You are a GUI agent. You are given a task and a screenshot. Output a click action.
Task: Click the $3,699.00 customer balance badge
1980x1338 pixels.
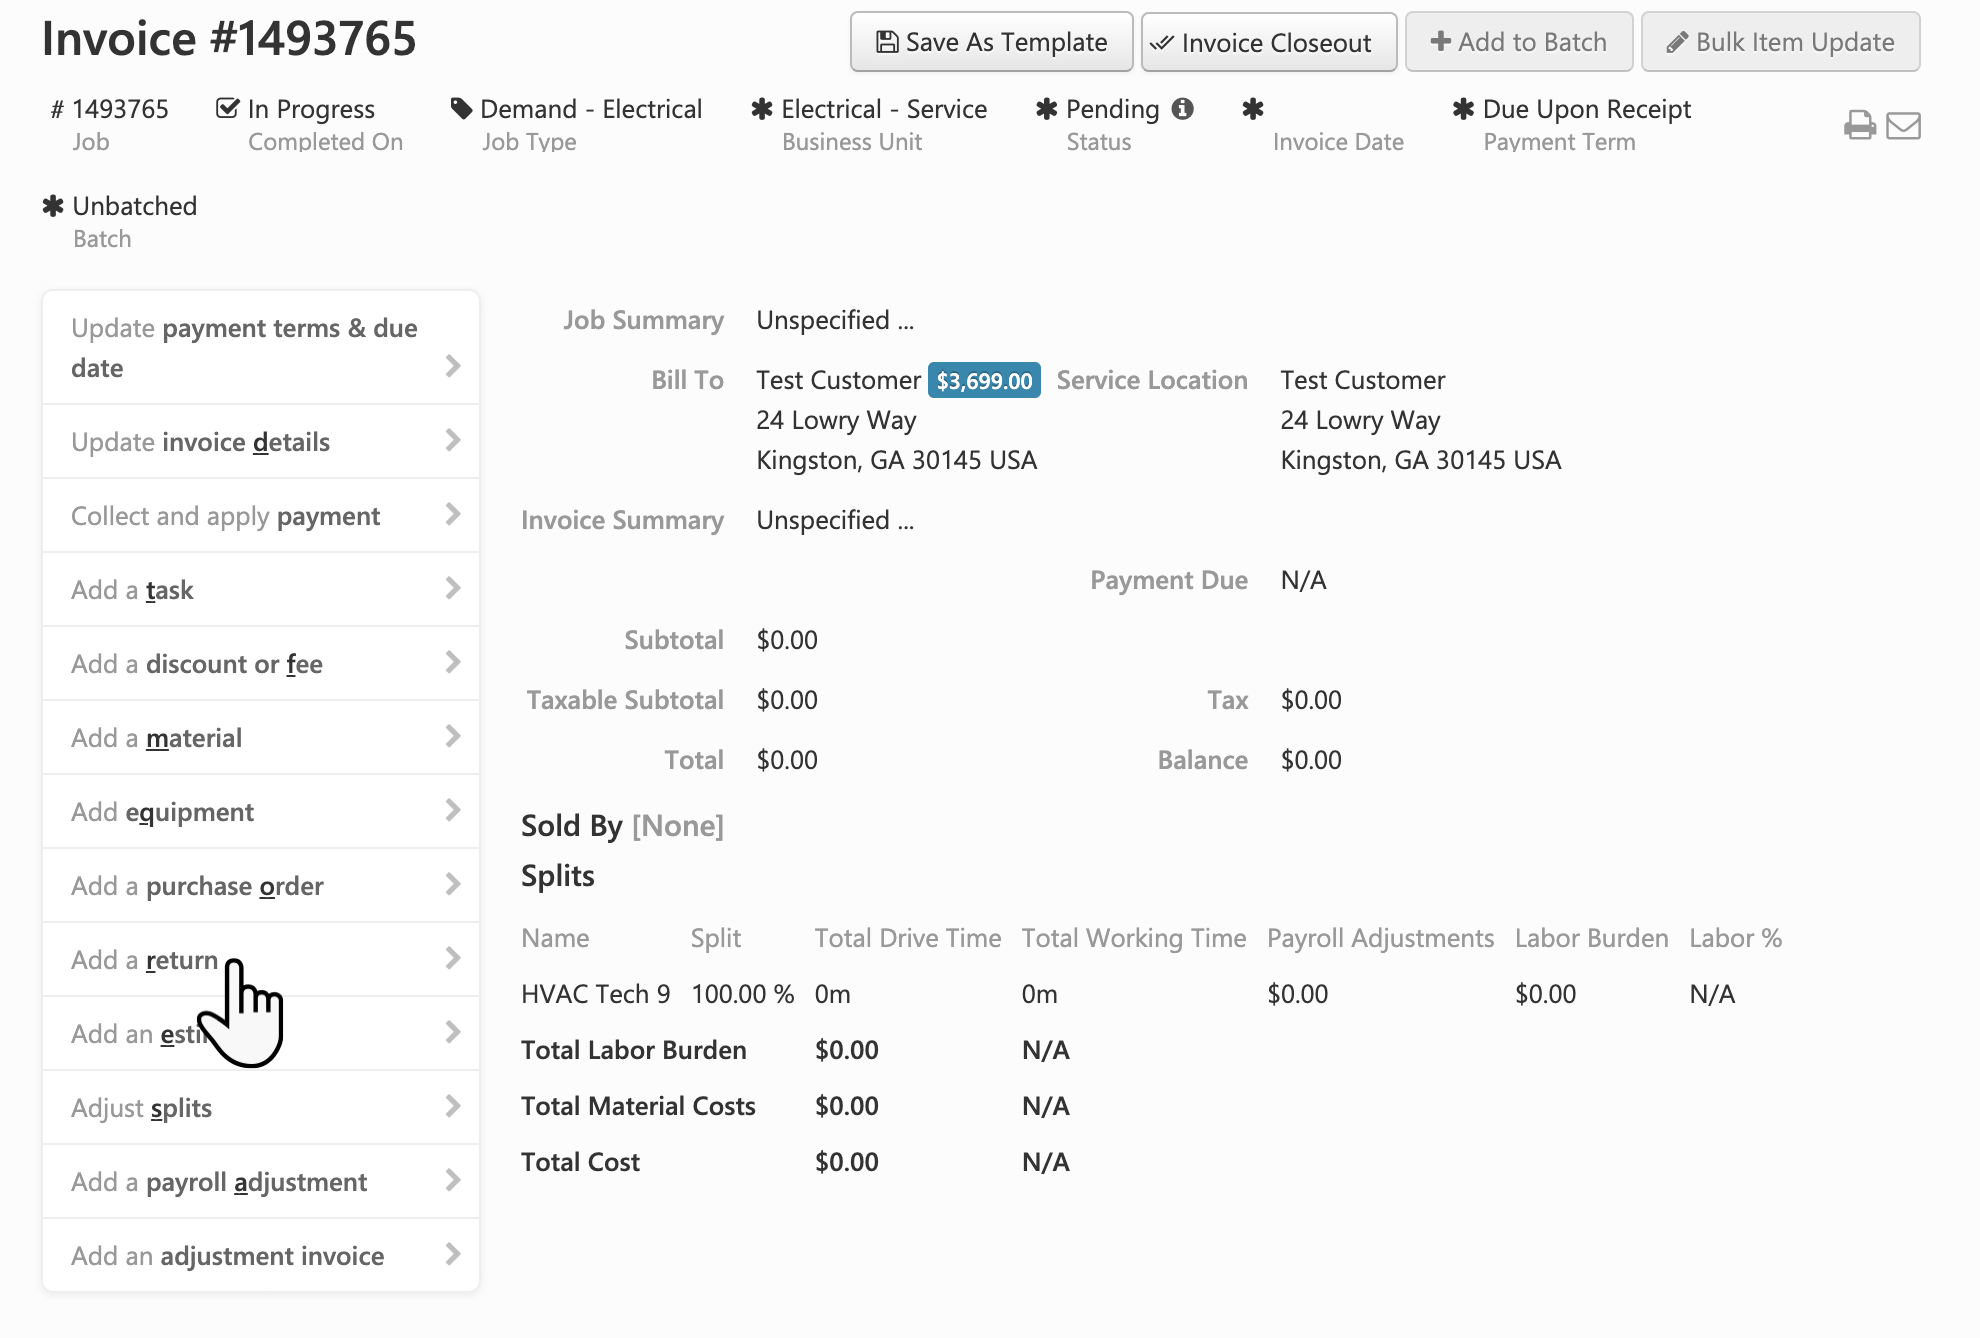[984, 380]
